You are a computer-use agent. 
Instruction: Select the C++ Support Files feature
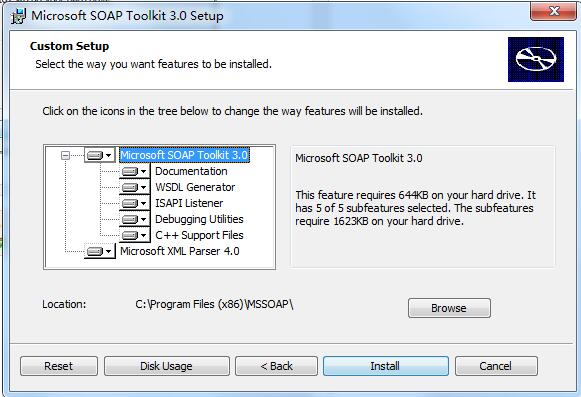click(199, 235)
